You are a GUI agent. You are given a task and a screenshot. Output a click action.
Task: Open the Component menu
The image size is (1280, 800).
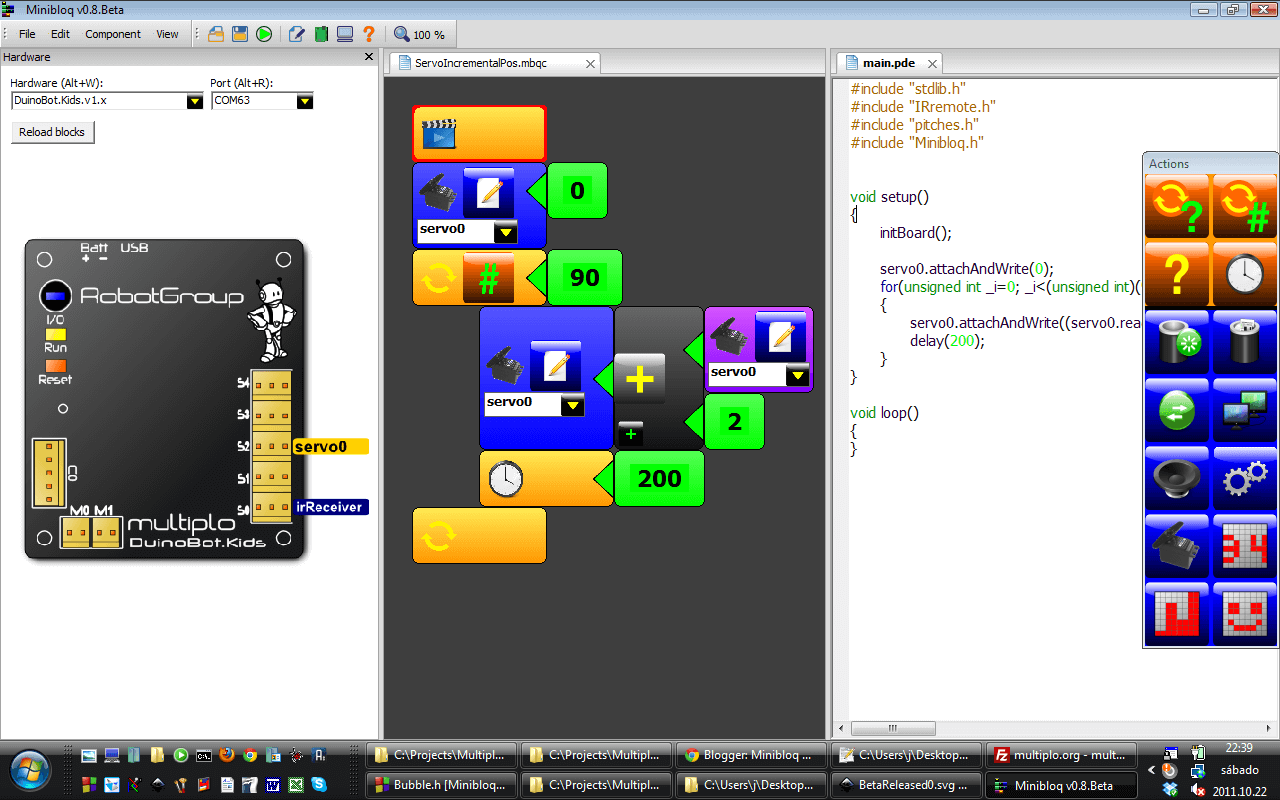pos(113,34)
